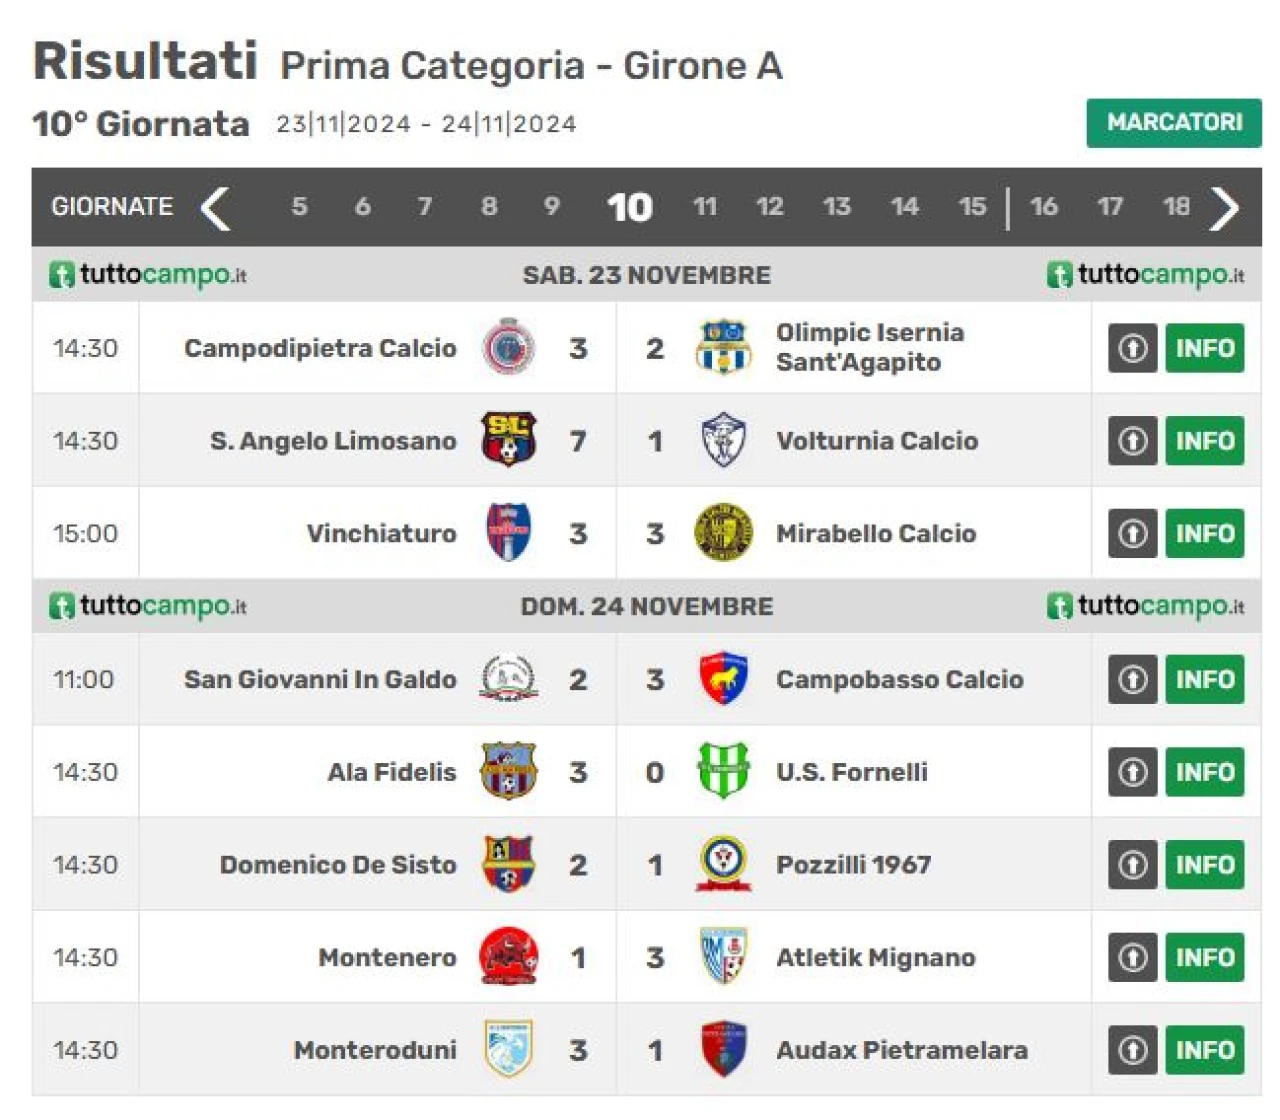Image resolution: width=1280 pixels, height=1120 pixels.
Task: Switch to giornata 9
Action: point(551,207)
